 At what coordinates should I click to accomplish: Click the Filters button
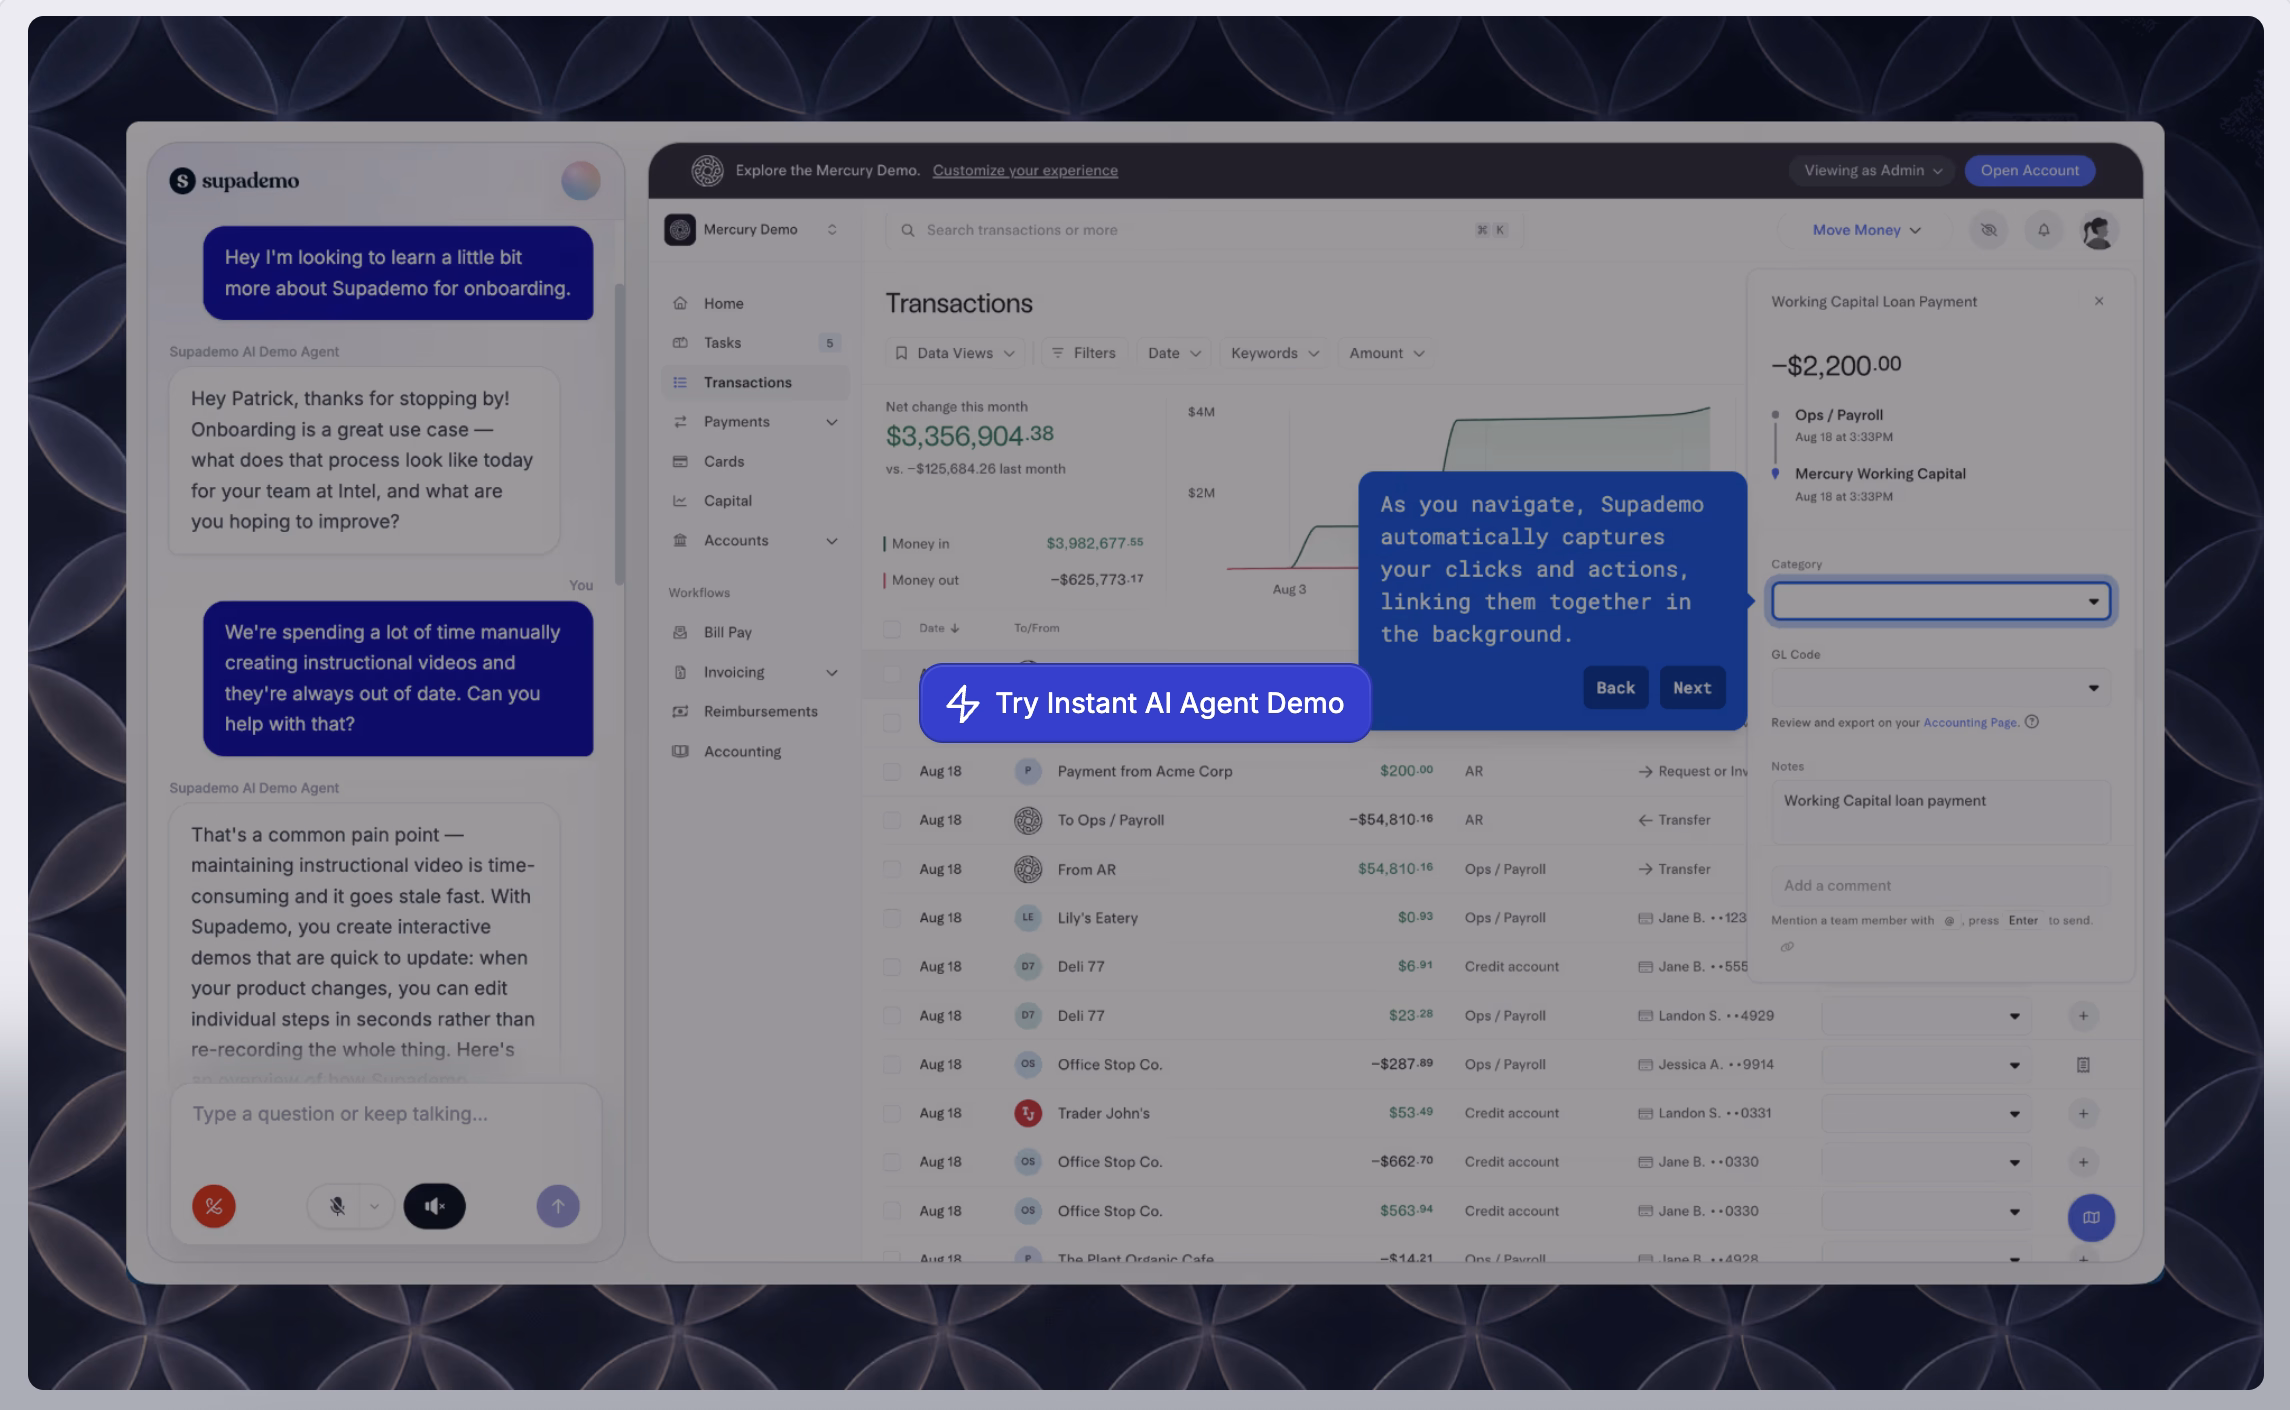click(x=1084, y=353)
